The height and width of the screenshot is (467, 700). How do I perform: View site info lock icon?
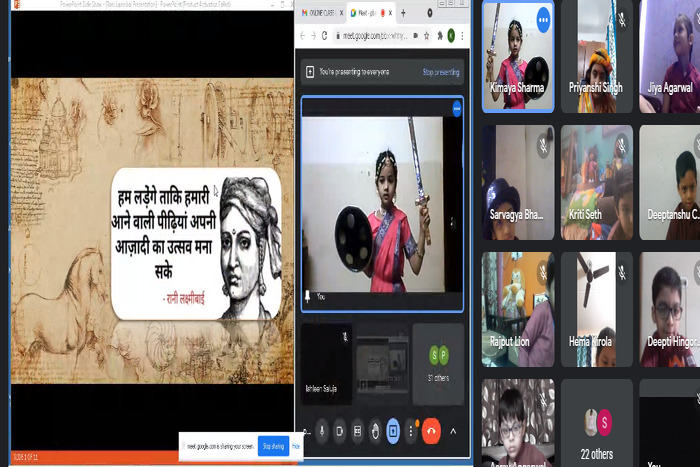pyautogui.click(x=338, y=36)
